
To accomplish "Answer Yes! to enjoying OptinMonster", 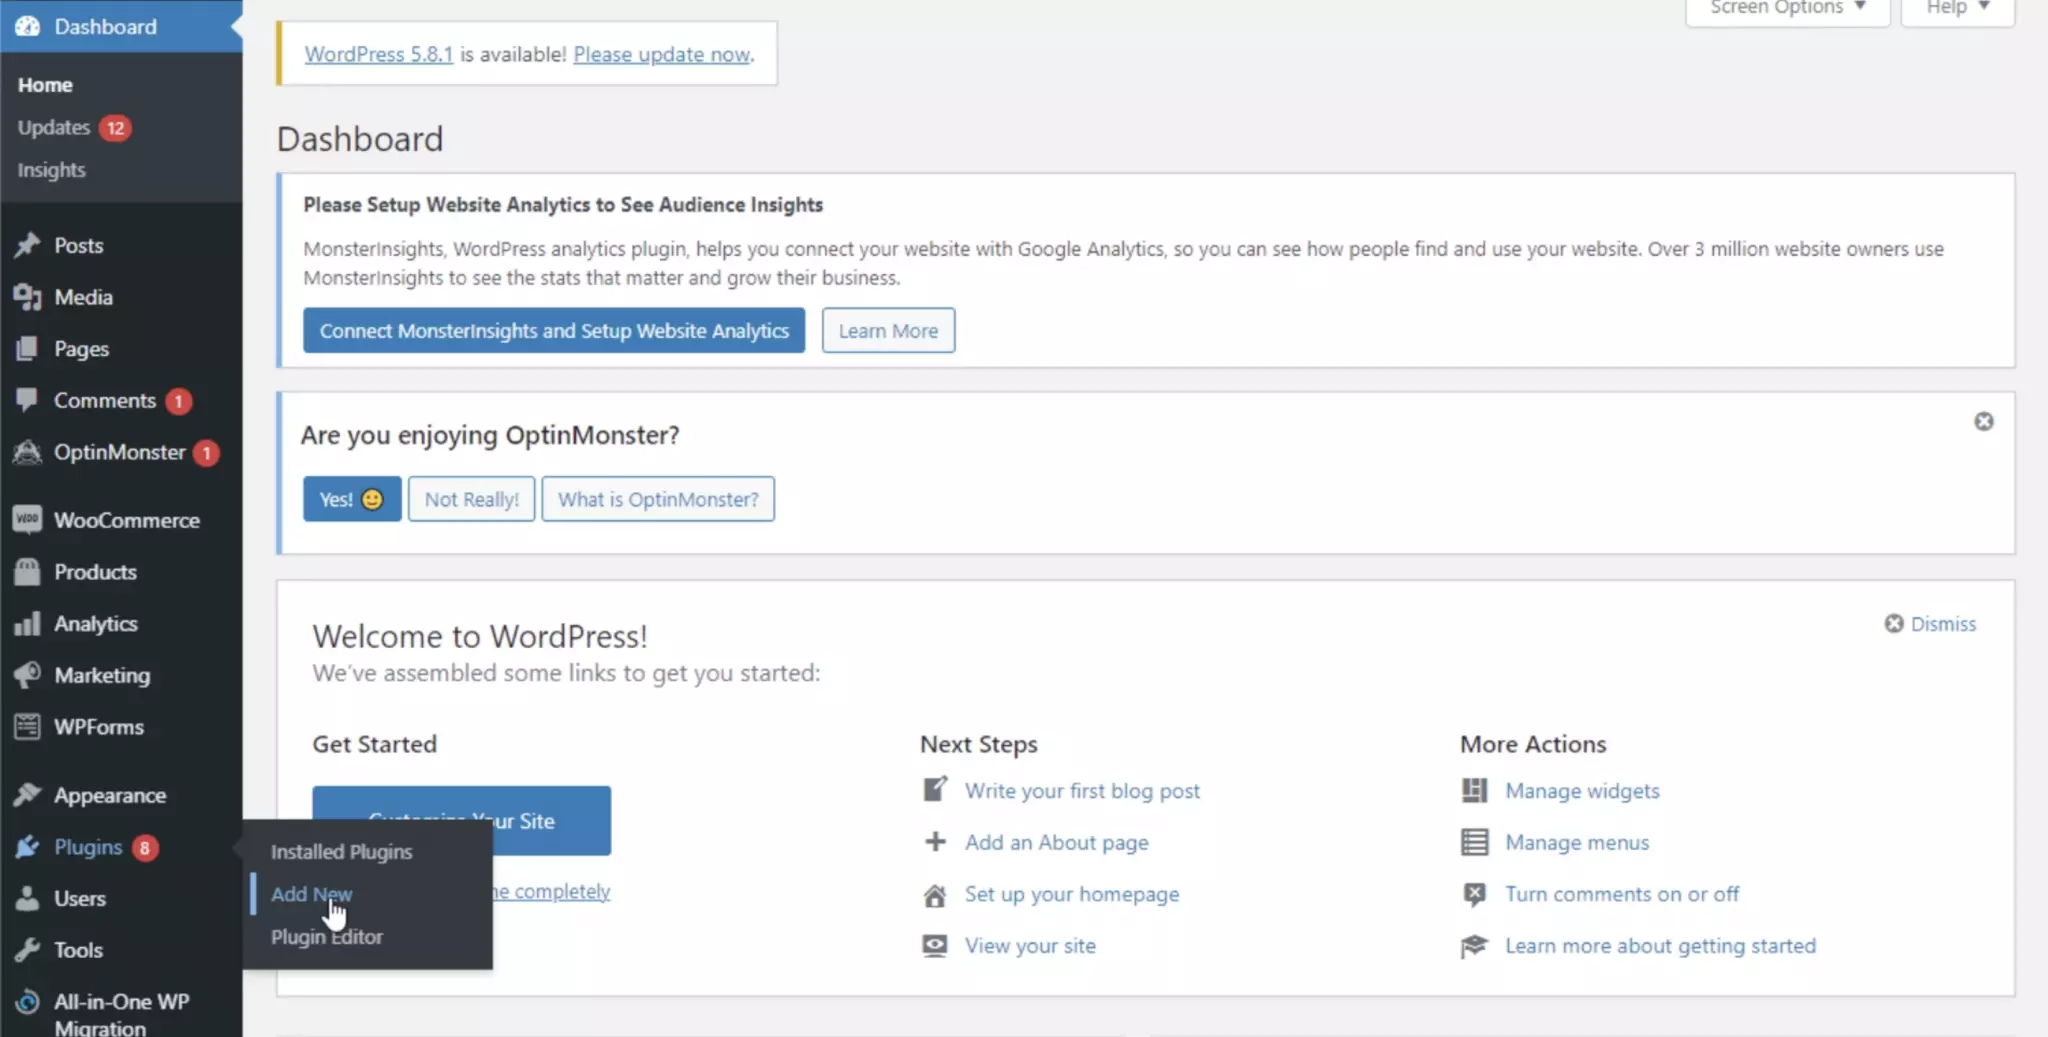I will (x=352, y=499).
